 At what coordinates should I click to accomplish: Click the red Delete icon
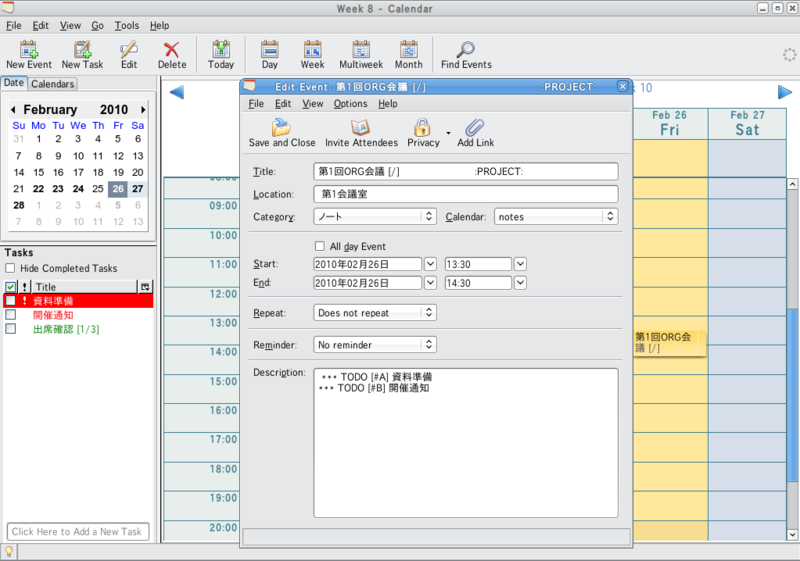[x=171, y=50]
